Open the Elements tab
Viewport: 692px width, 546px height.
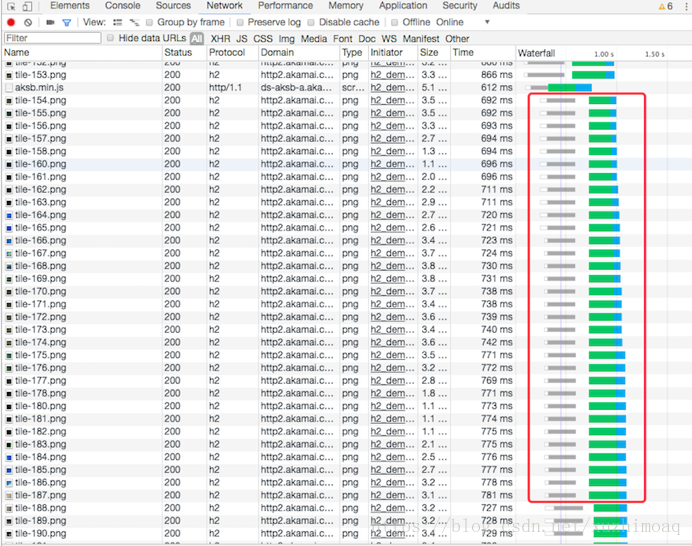click(70, 6)
